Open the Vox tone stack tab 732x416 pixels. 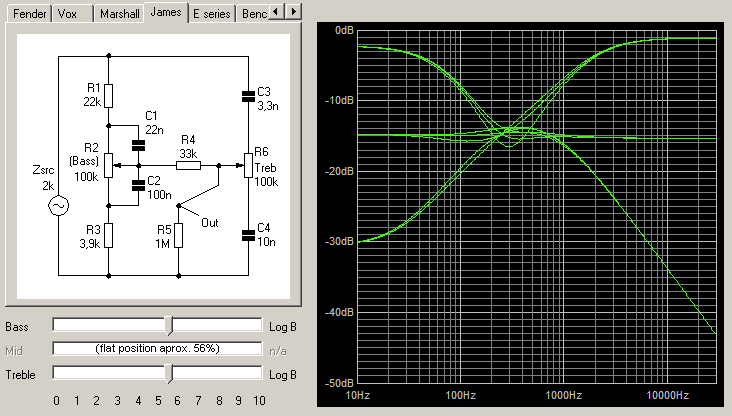tap(68, 14)
